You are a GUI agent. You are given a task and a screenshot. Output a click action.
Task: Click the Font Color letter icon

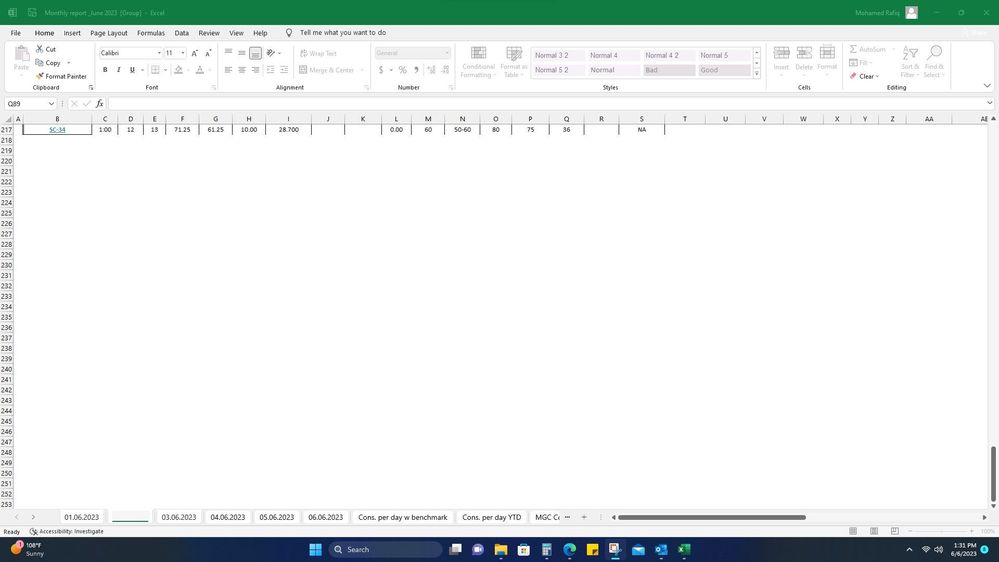point(199,69)
